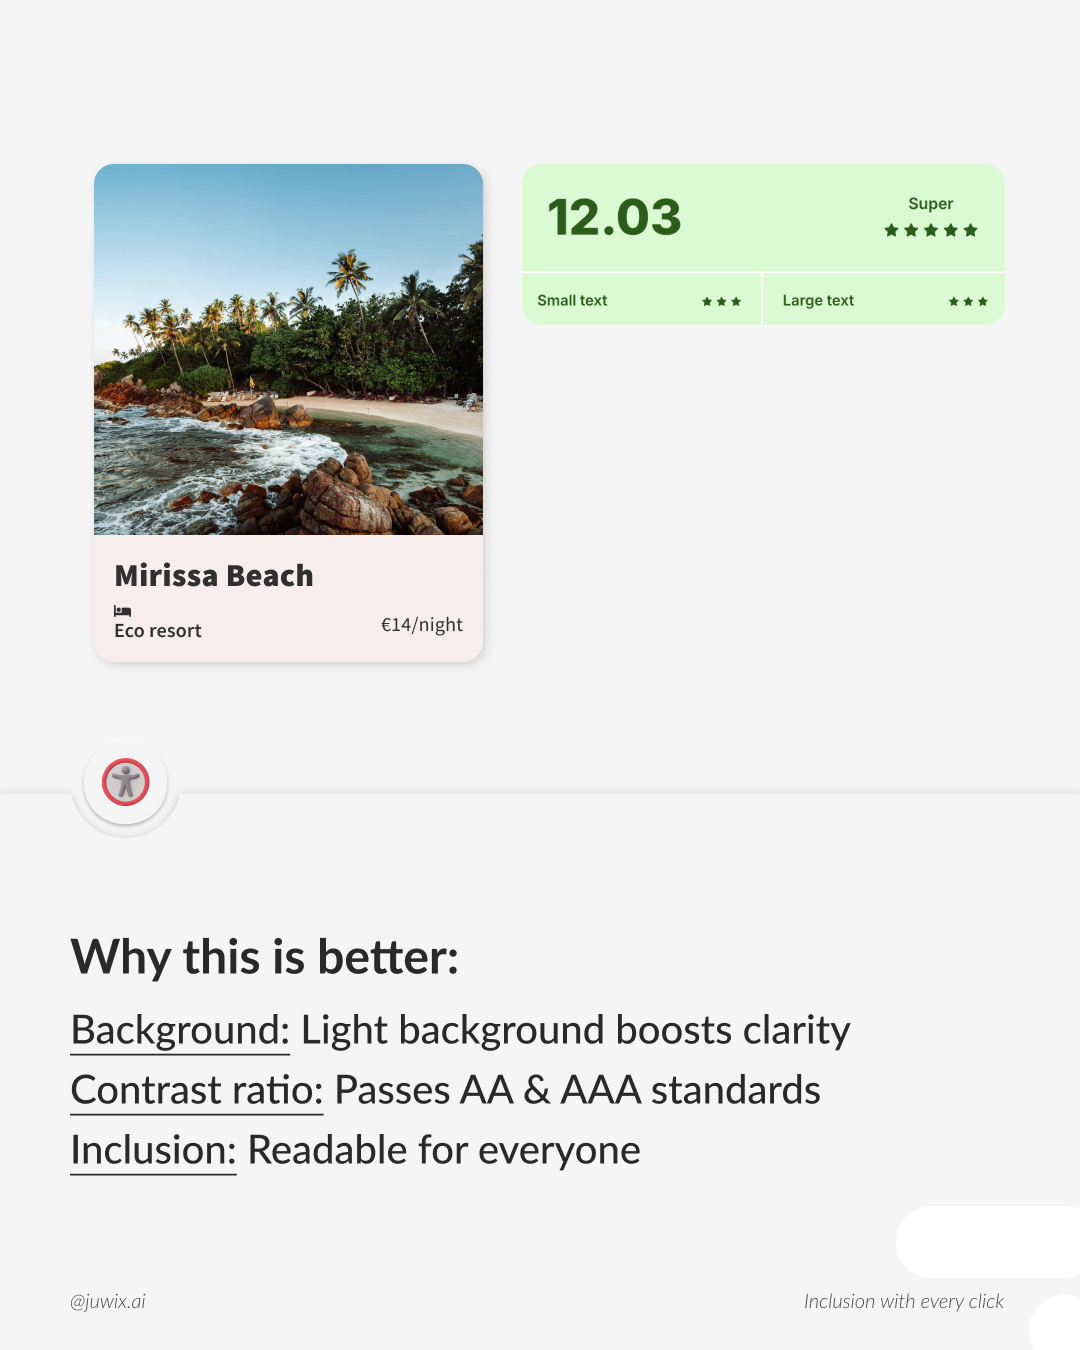This screenshot has height=1350, width=1080.
Task: Click the Mirissa Beach photo
Action: tap(288, 350)
